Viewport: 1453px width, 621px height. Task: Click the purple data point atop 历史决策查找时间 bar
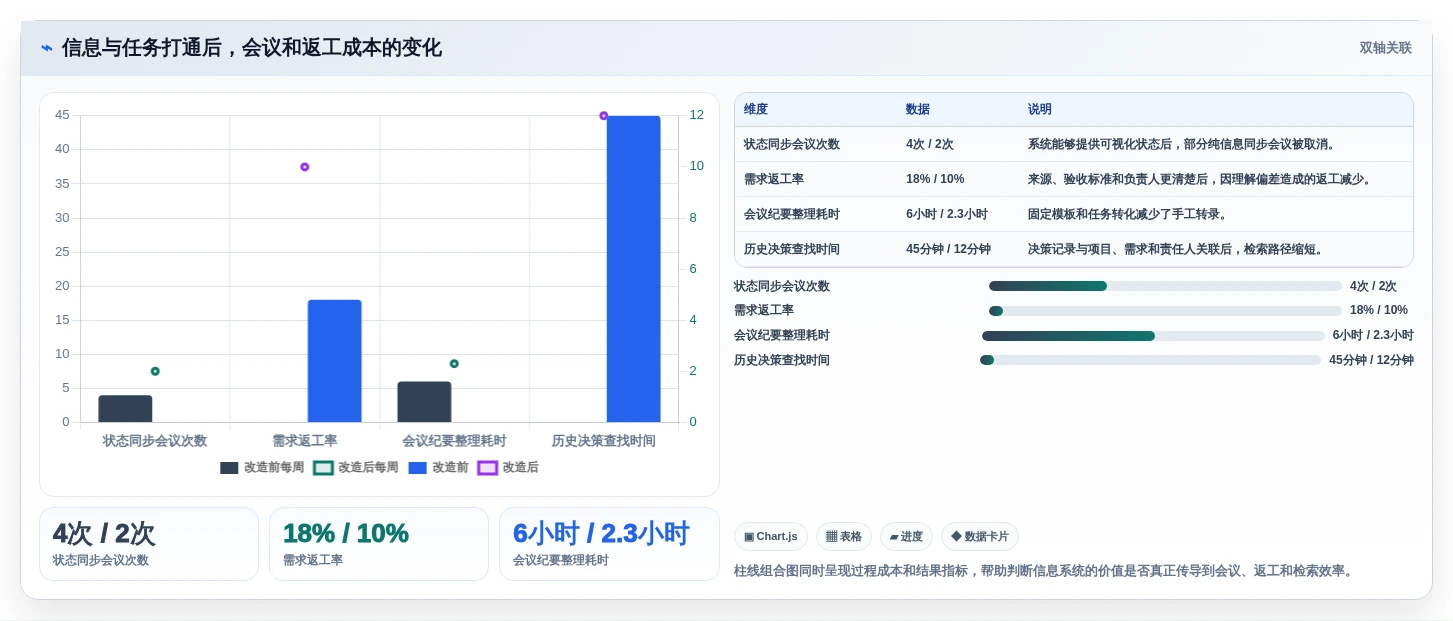(604, 116)
